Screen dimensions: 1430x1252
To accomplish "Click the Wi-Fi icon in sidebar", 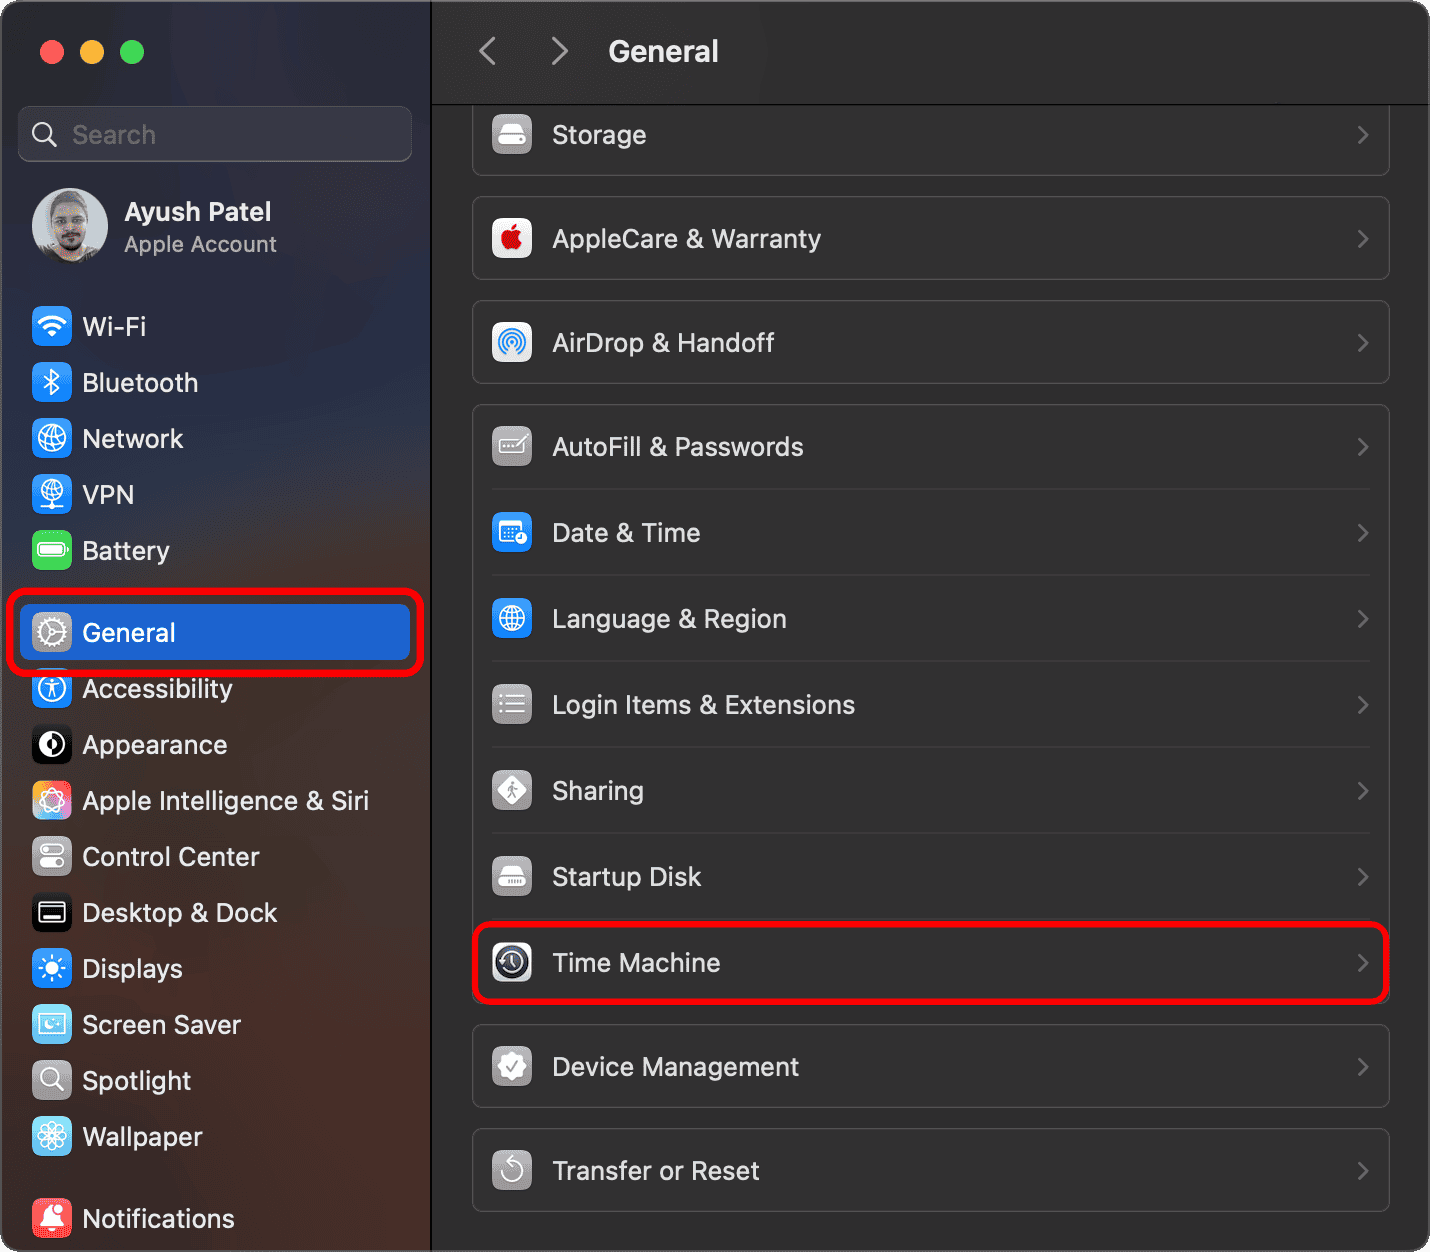I will click(x=52, y=326).
